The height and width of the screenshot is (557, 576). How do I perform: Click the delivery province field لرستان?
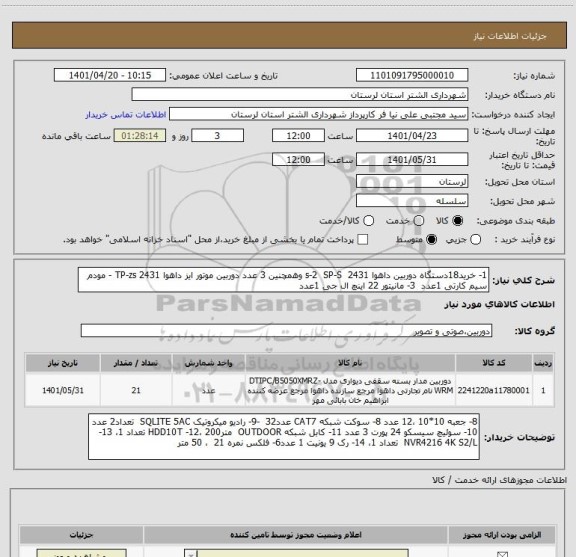[412, 182]
